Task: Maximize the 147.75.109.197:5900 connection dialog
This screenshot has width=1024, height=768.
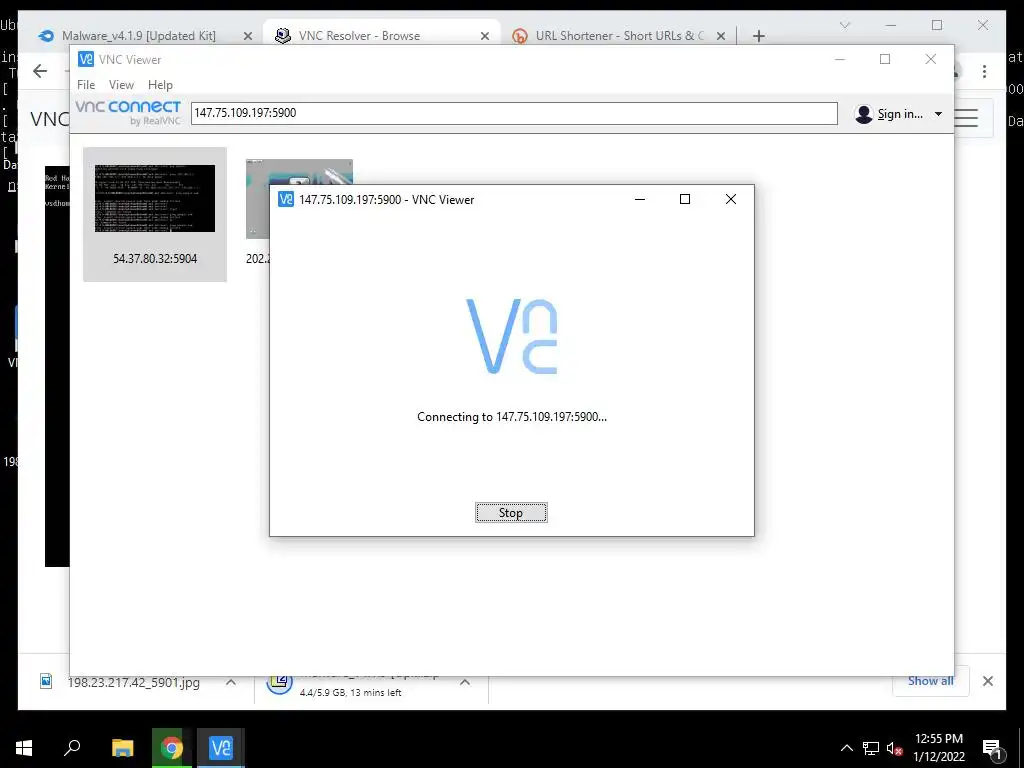Action: click(684, 199)
